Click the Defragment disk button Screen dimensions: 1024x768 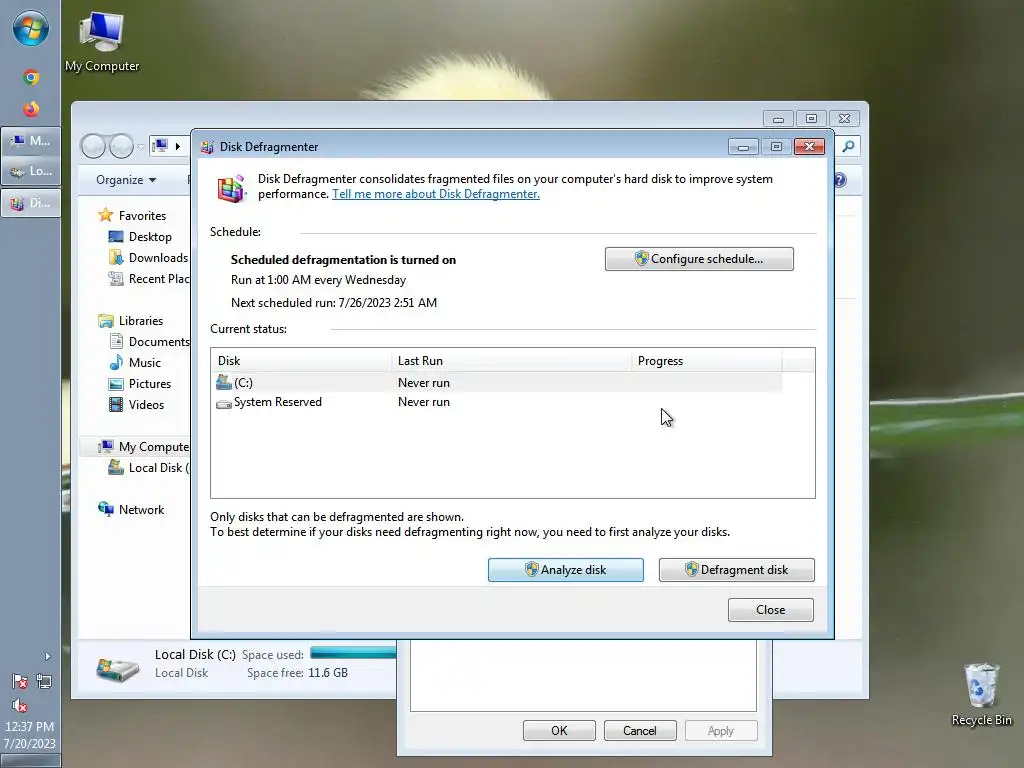click(x=736, y=569)
